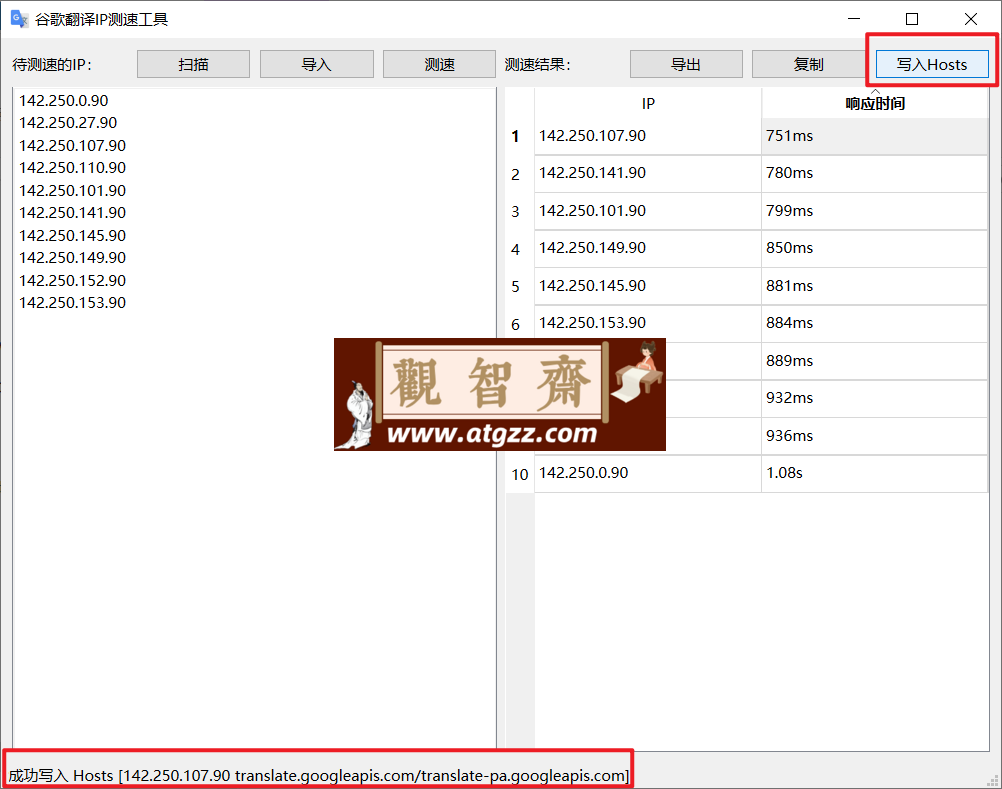Select 142.250.0.90 in the pending IP list
This screenshot has width=1002, height=789.
(63, 100)
